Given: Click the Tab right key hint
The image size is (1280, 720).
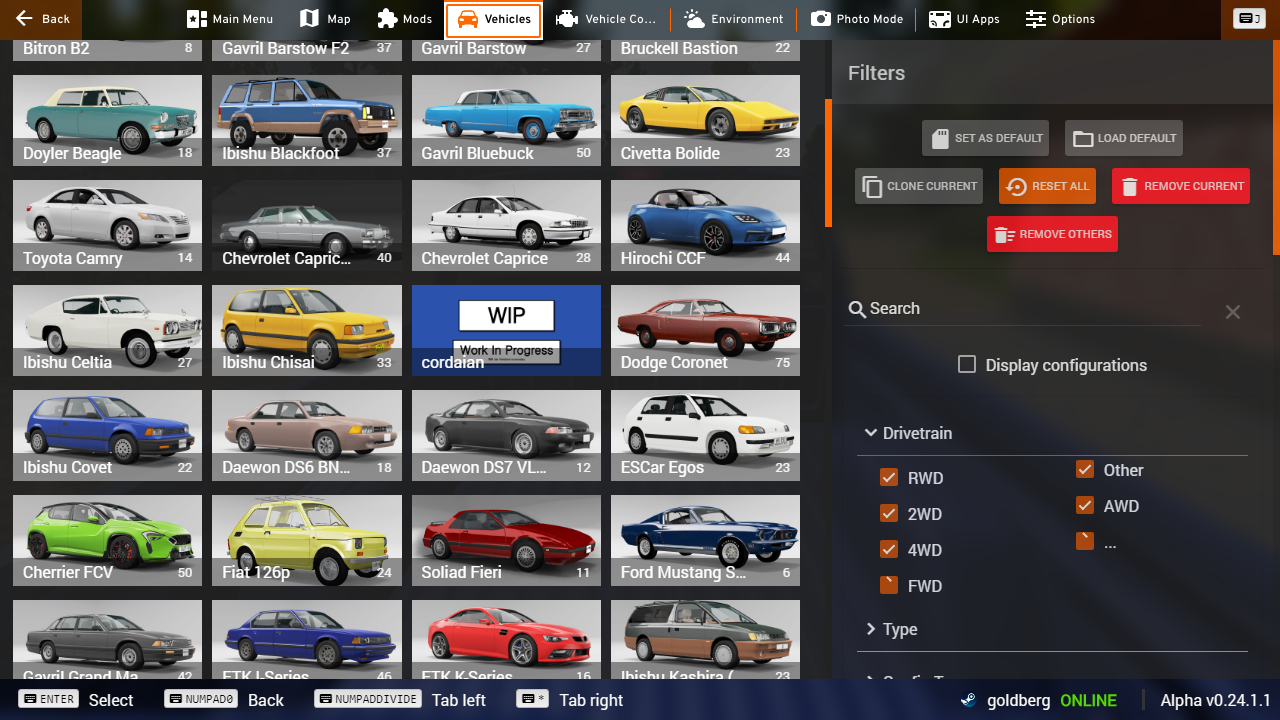Looking at the screenshot, I should 570,700.
